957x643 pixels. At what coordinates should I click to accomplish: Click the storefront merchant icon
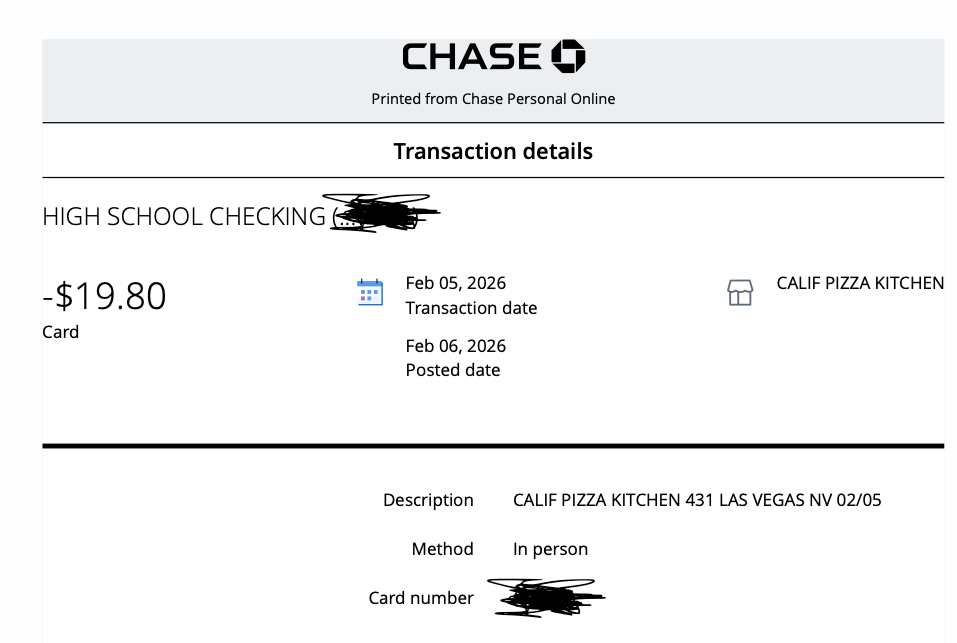[739, 293]
